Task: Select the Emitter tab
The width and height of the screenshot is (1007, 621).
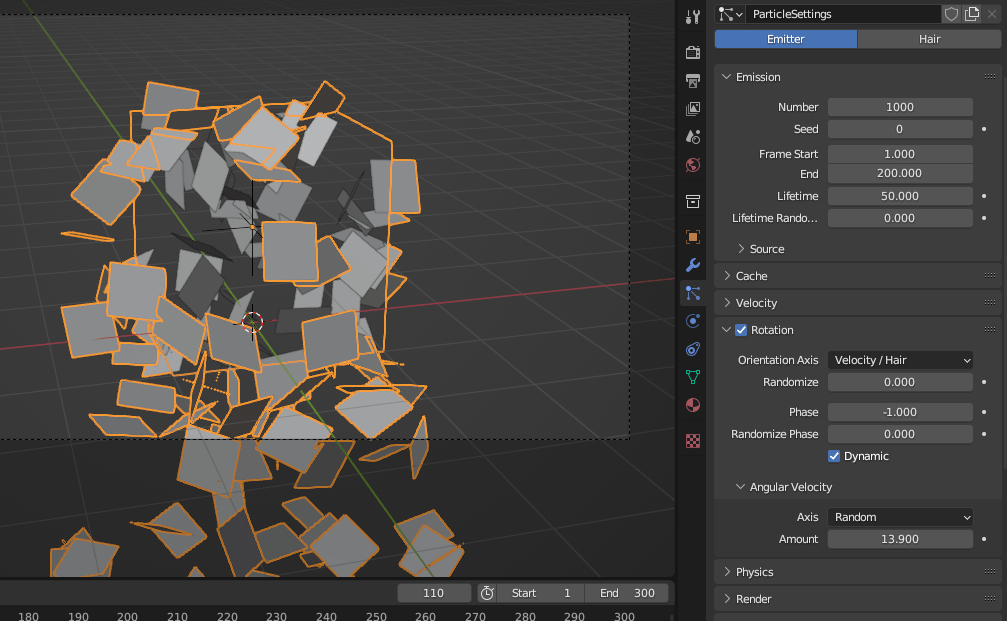Action: pyautogui.click(x=785, y=38)
